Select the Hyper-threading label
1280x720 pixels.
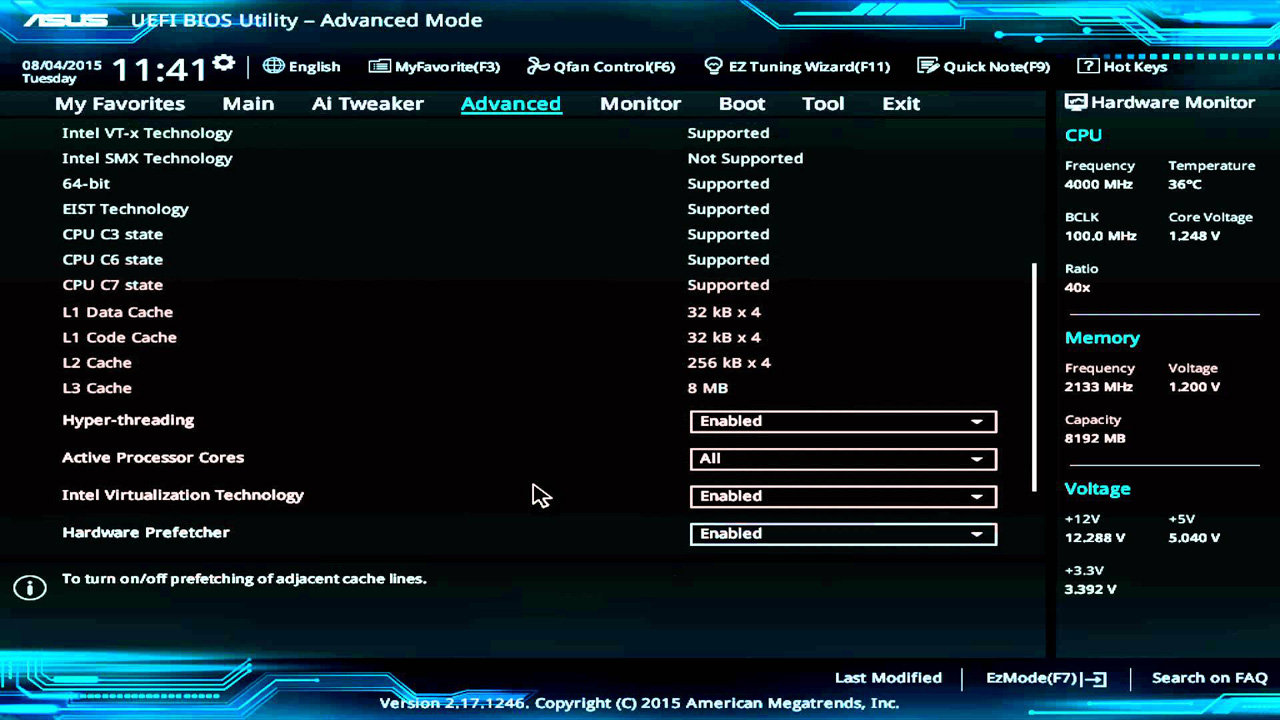(x=128, y=420)
